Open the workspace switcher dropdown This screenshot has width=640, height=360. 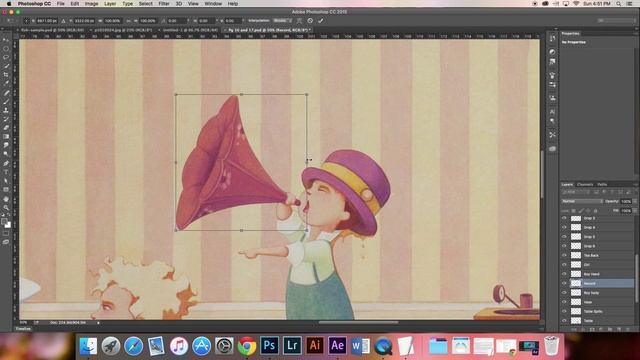coord(616,20)
